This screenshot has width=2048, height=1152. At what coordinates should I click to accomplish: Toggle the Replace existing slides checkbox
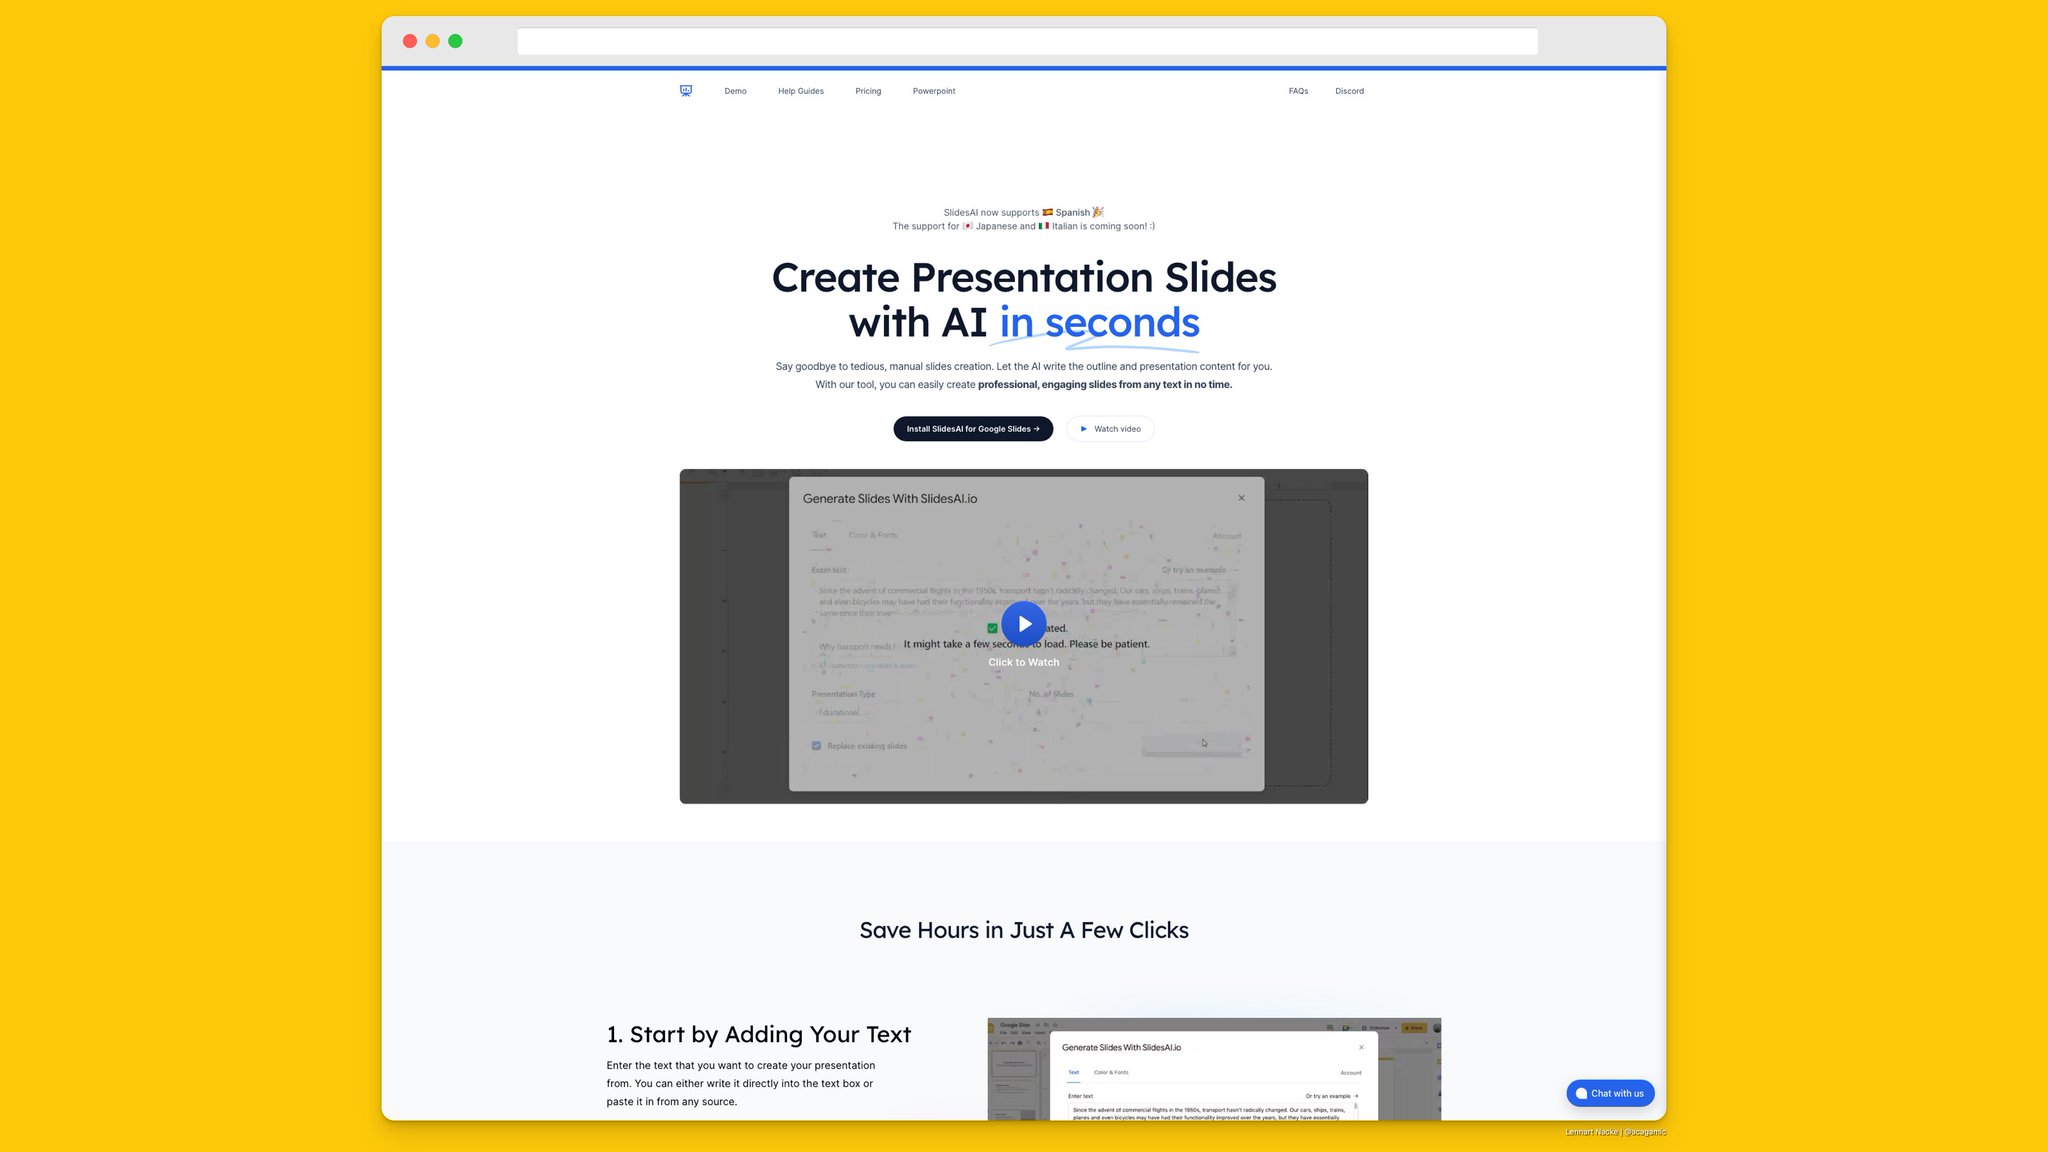tap(817, 746)
